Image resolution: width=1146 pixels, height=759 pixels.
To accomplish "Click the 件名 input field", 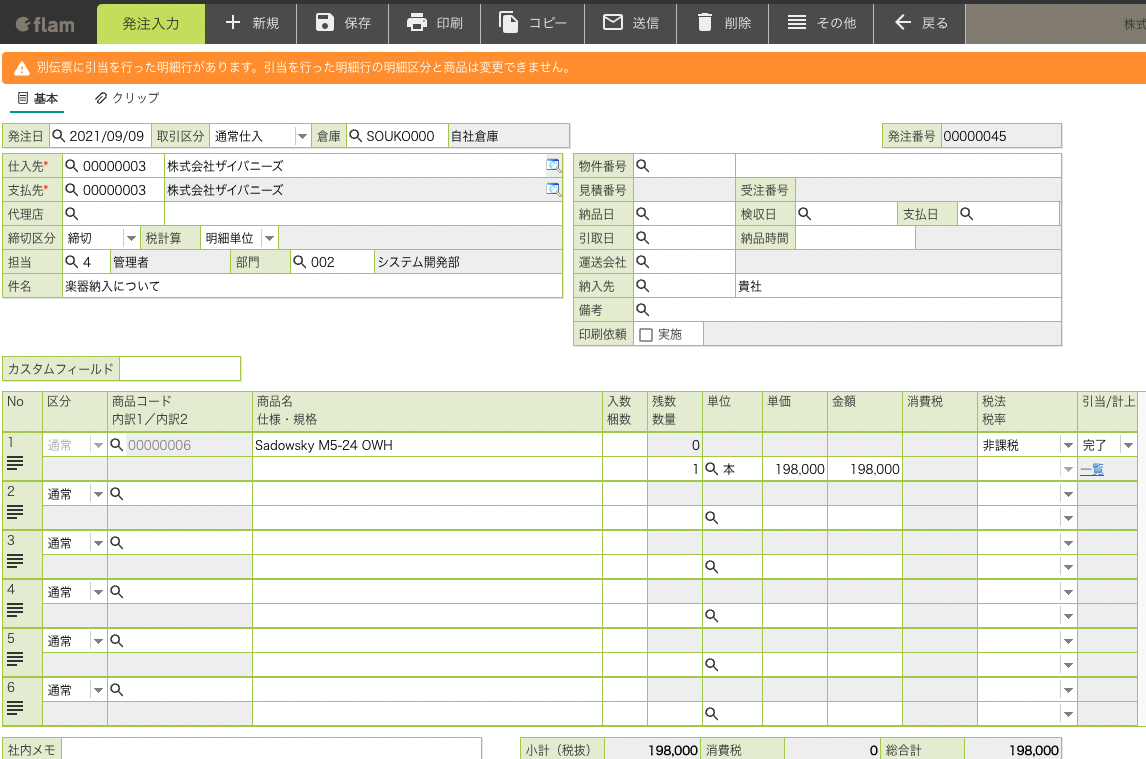I will [312, 286].
